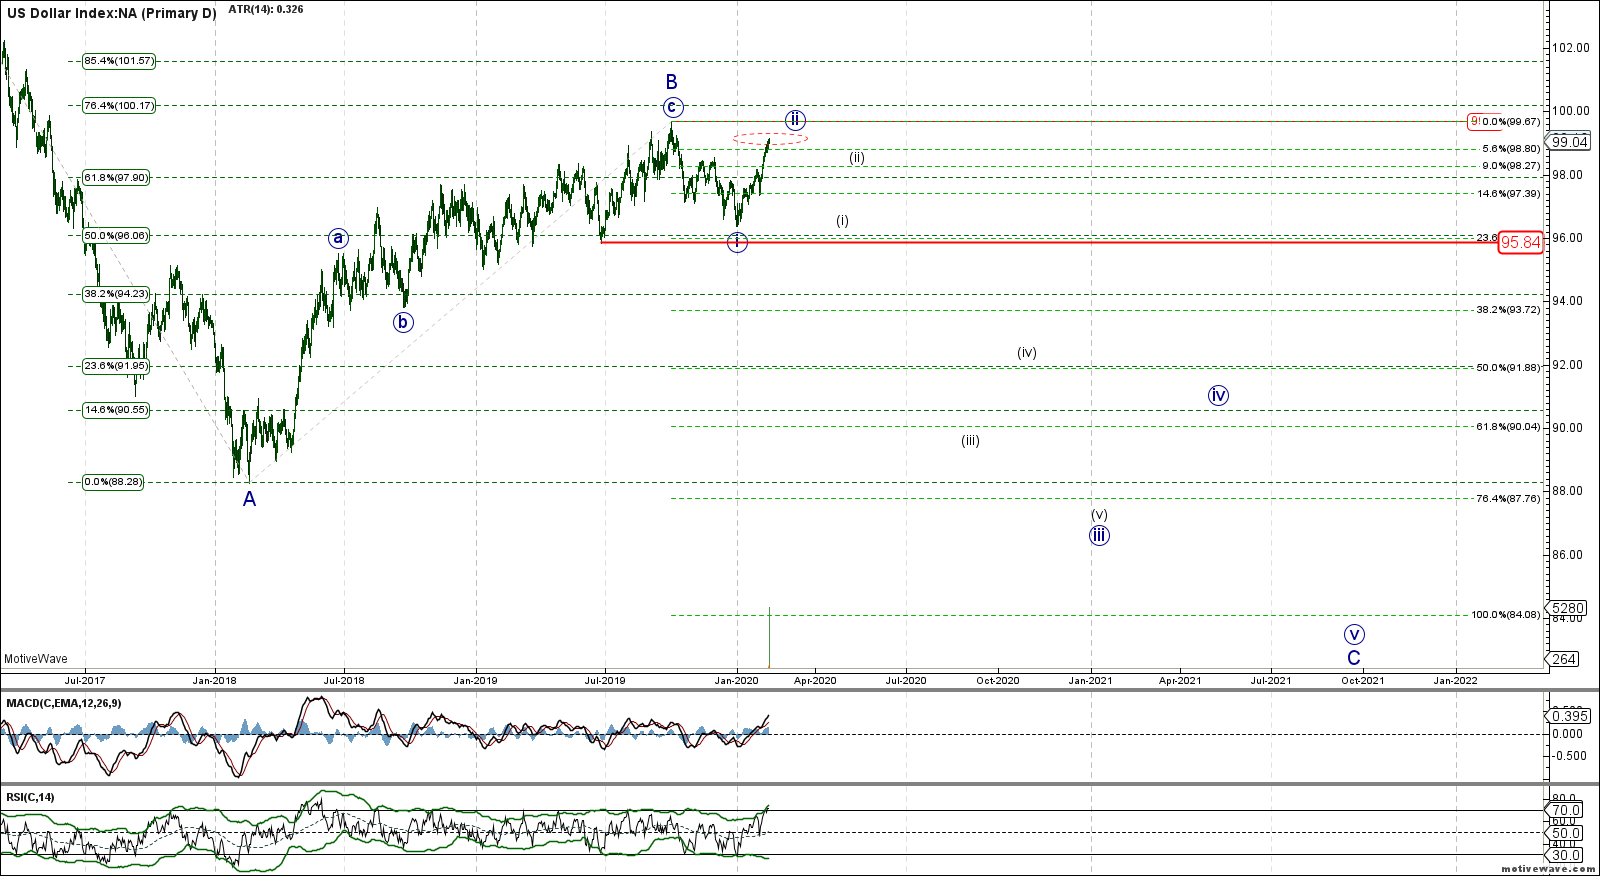Click the circled 'b' wave label
This screenshot has width=1600, height=876.
(403, 322)
